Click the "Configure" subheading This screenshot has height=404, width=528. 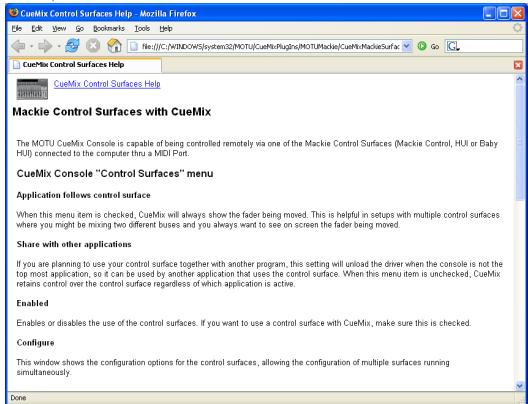click(x=35, y=343)
